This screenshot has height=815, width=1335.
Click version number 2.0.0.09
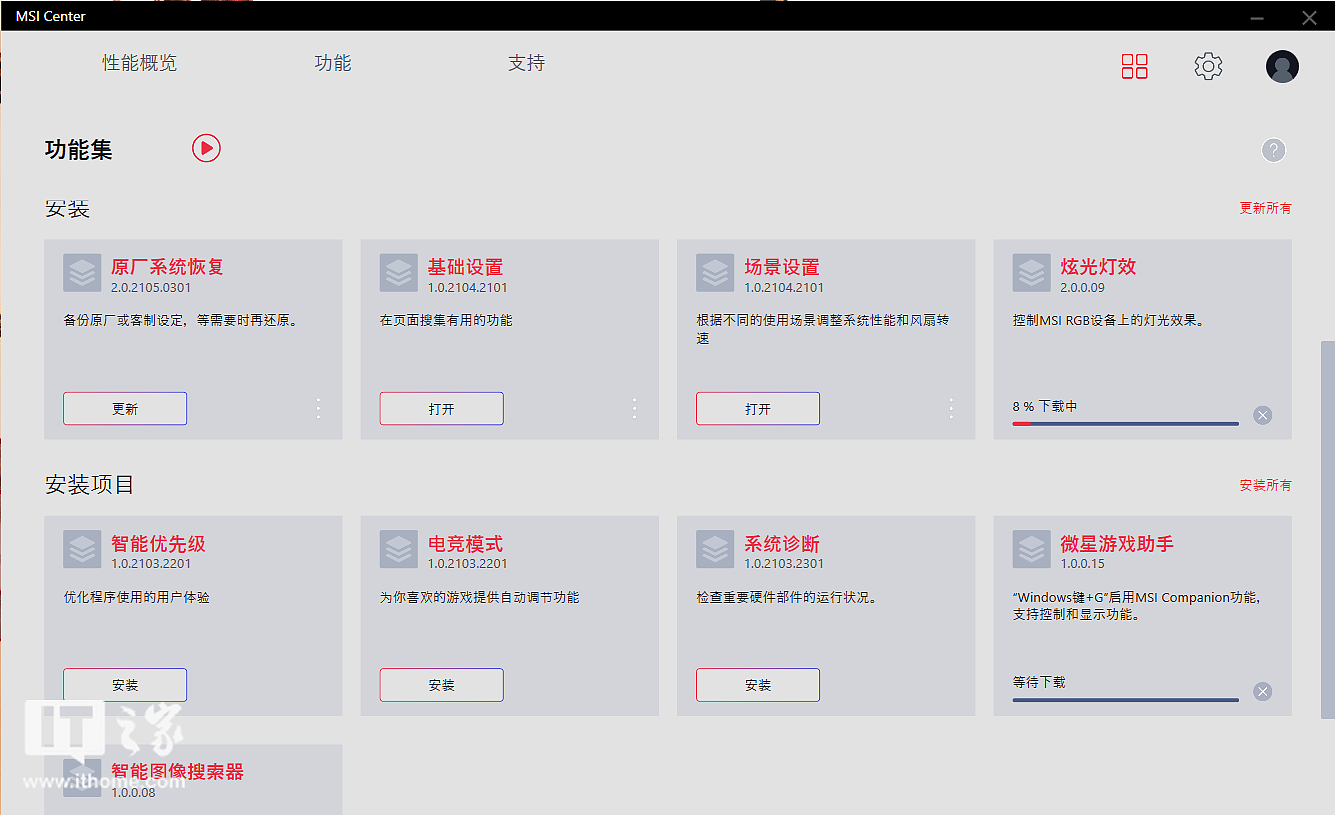(1083, 288)
